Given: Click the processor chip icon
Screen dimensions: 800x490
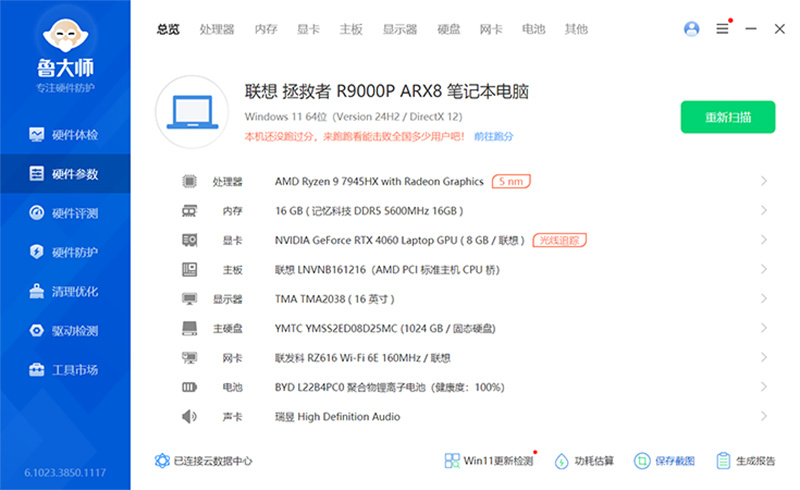Looking at the screenshot, I should (x=190, y=181).
